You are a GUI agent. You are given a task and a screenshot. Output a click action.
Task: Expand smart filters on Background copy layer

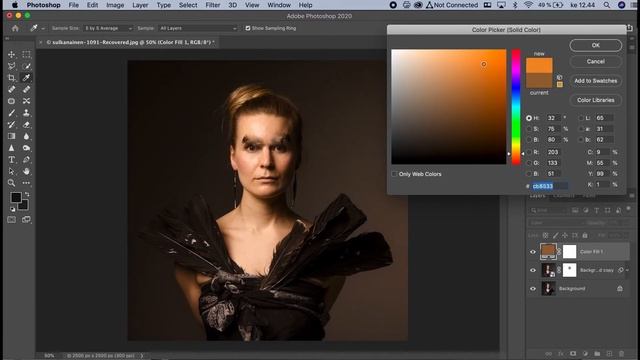627,270
